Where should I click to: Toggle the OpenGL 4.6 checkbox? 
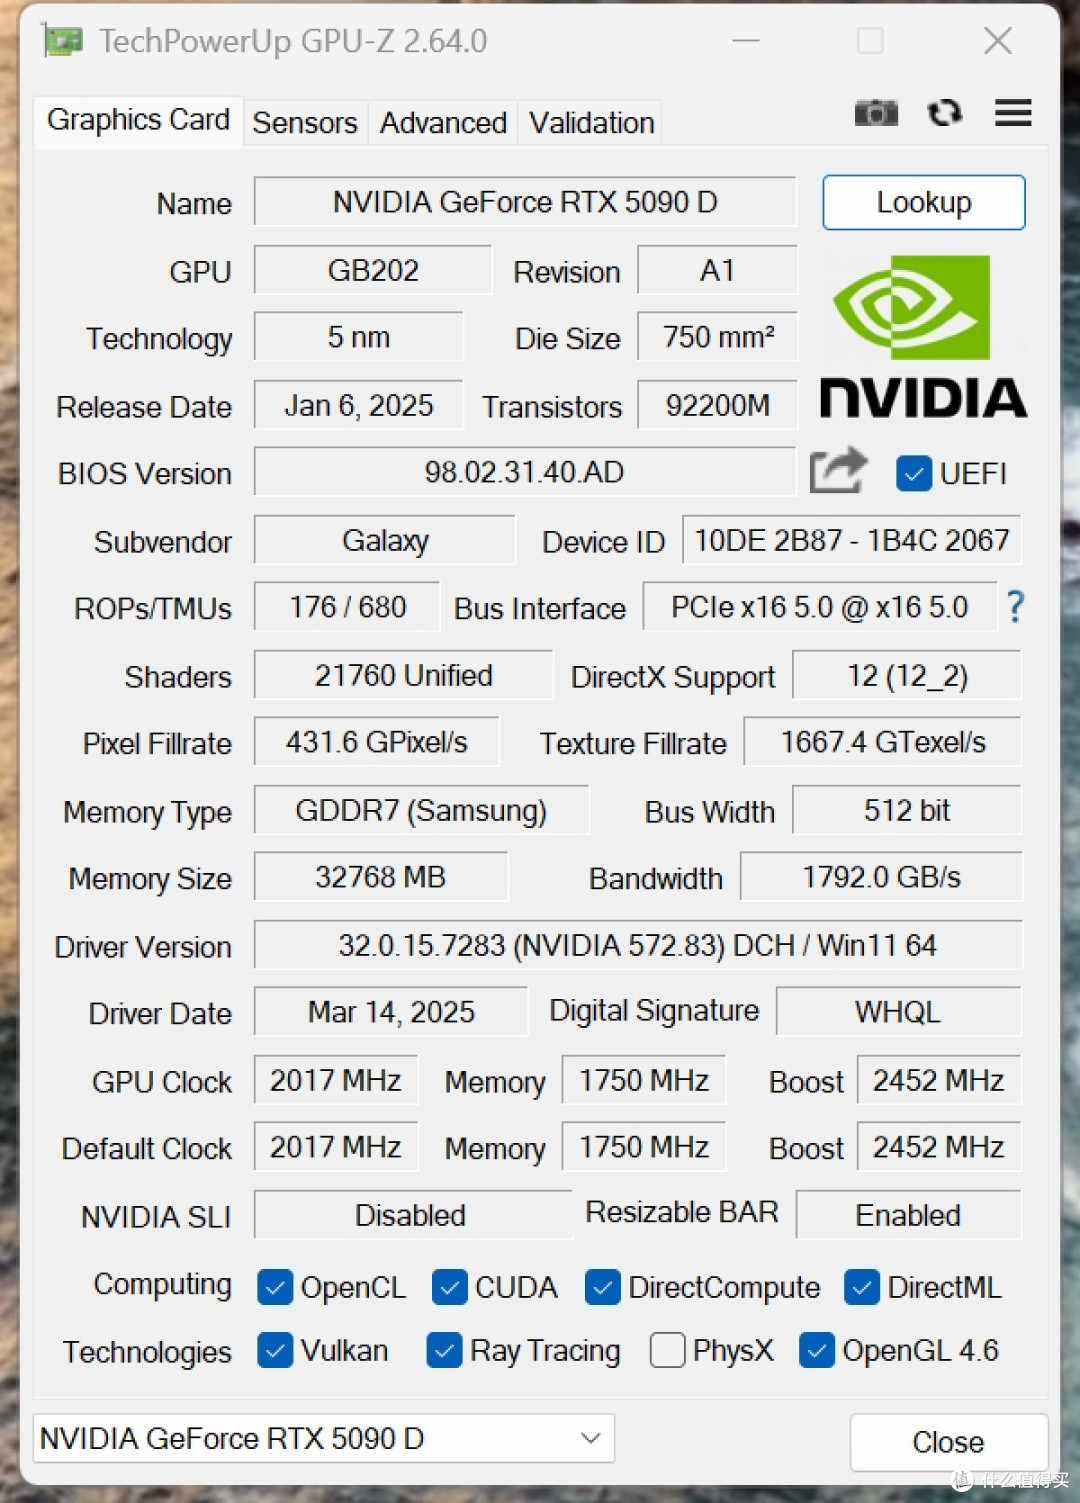(x=817, y=1350)
